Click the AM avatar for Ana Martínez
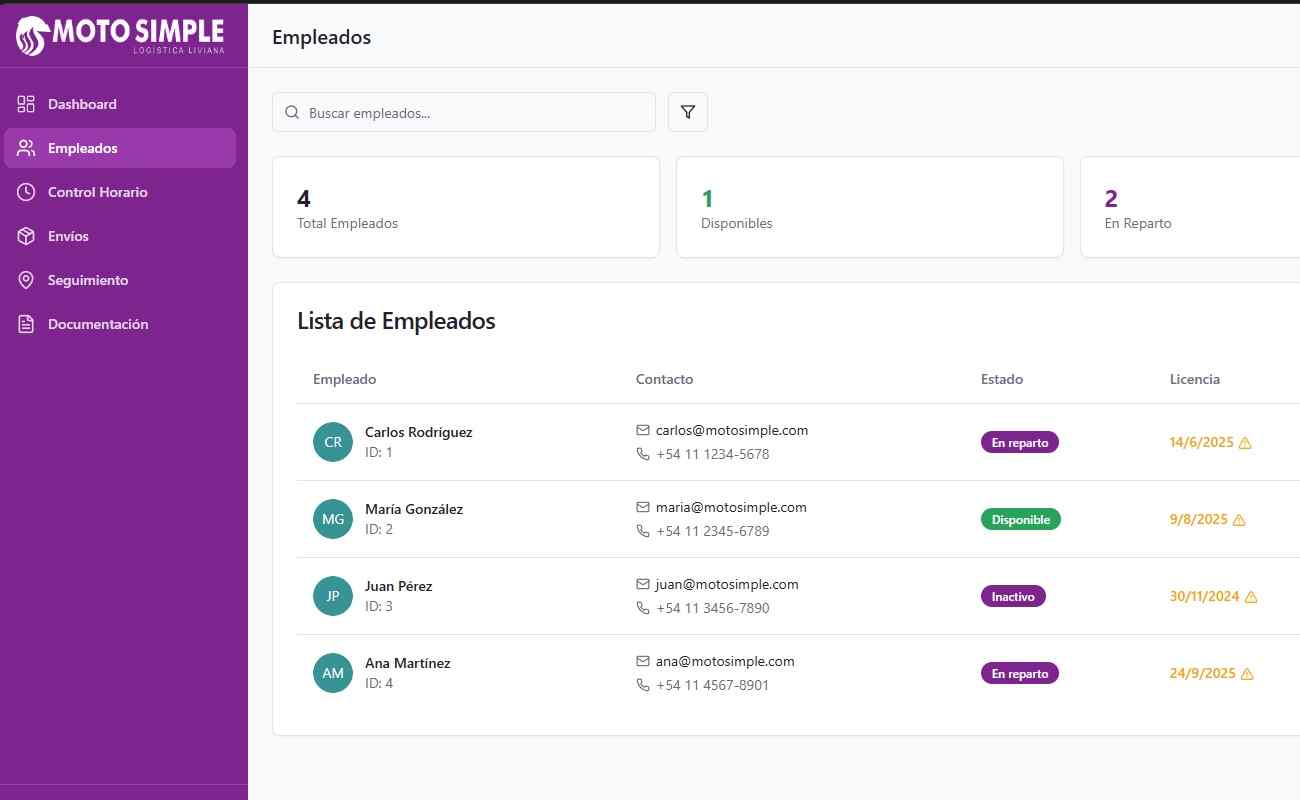This screenshot has width=1300, height=800. [333, 673]
